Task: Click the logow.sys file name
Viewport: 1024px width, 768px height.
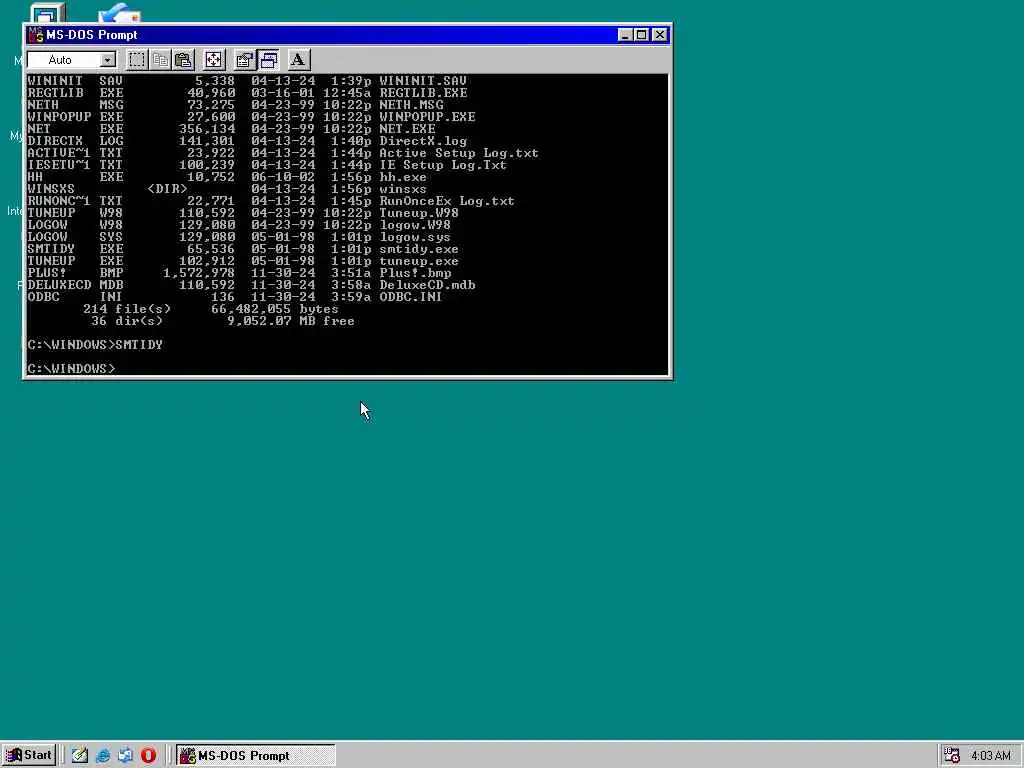Action: point(415,237)
